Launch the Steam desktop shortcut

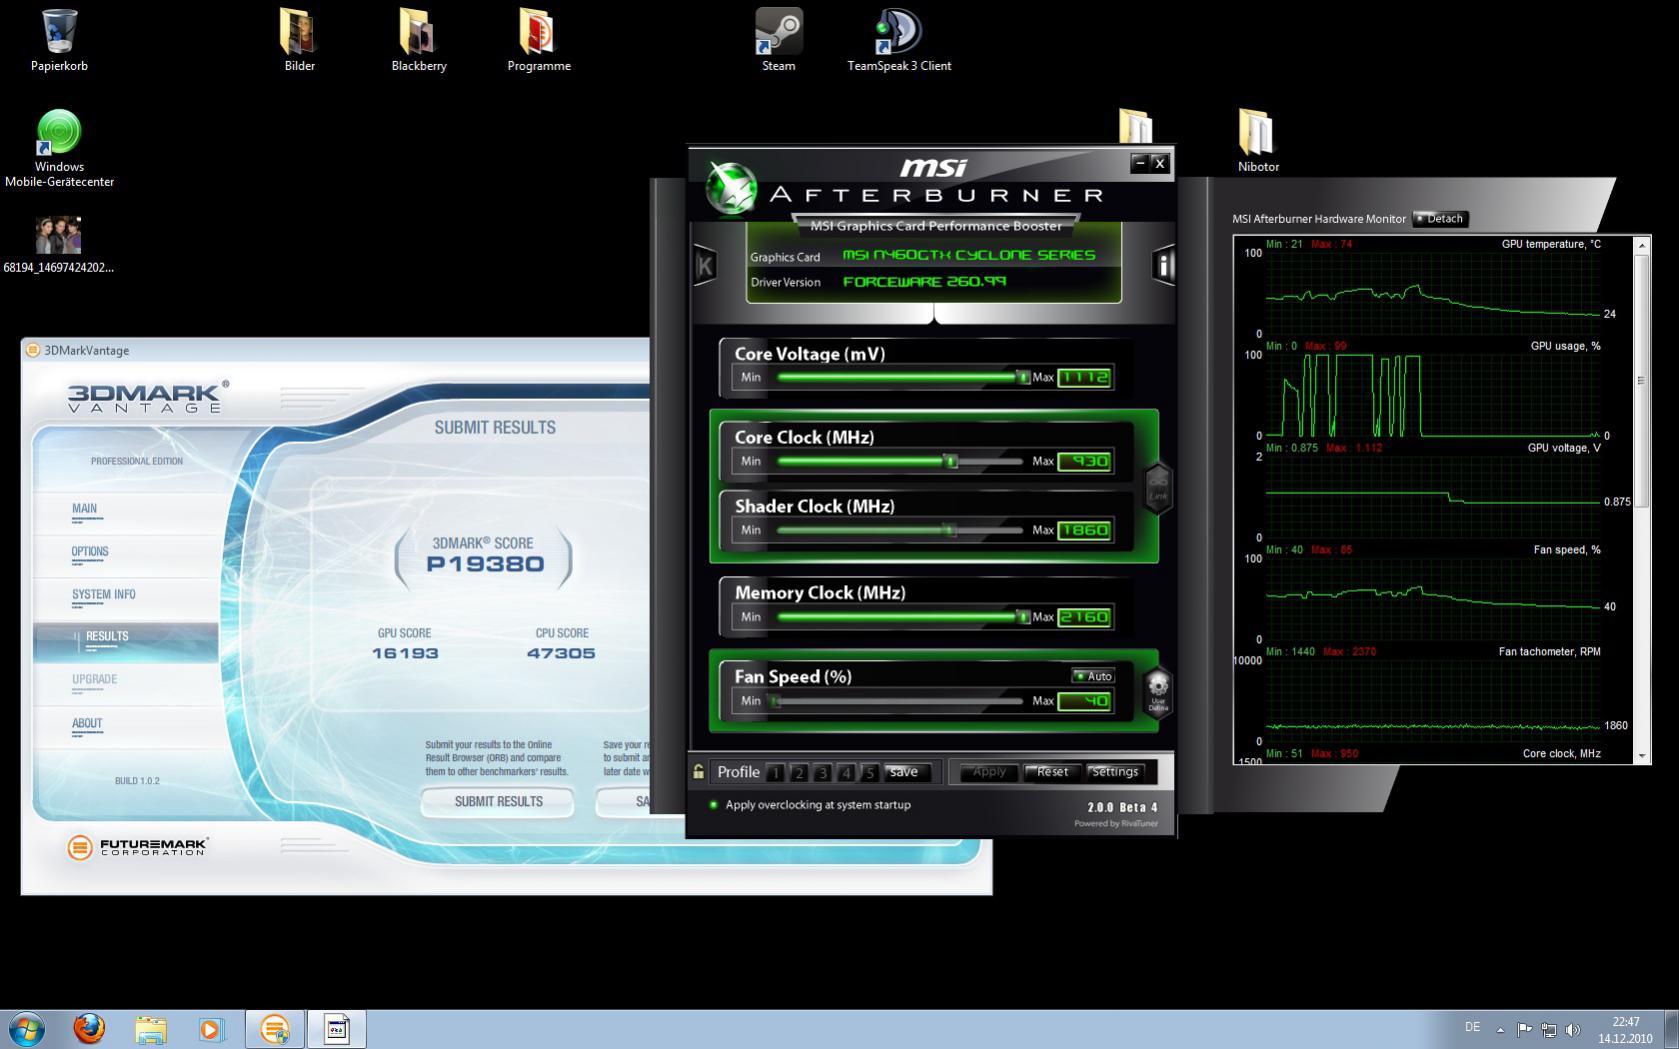779,40
